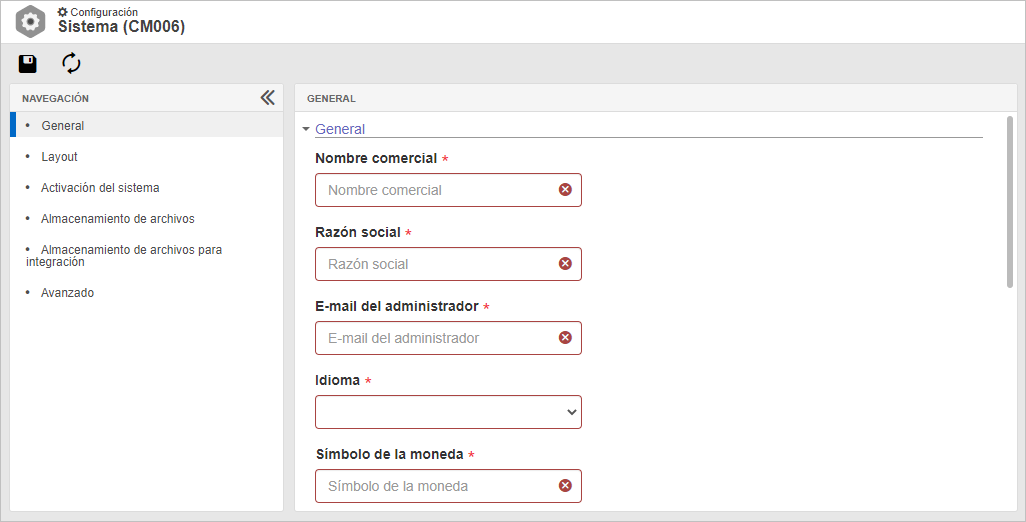Click error icon in E-mail del administrador field
This screenshot has width=1026, height=522.
tap(565, 338)
